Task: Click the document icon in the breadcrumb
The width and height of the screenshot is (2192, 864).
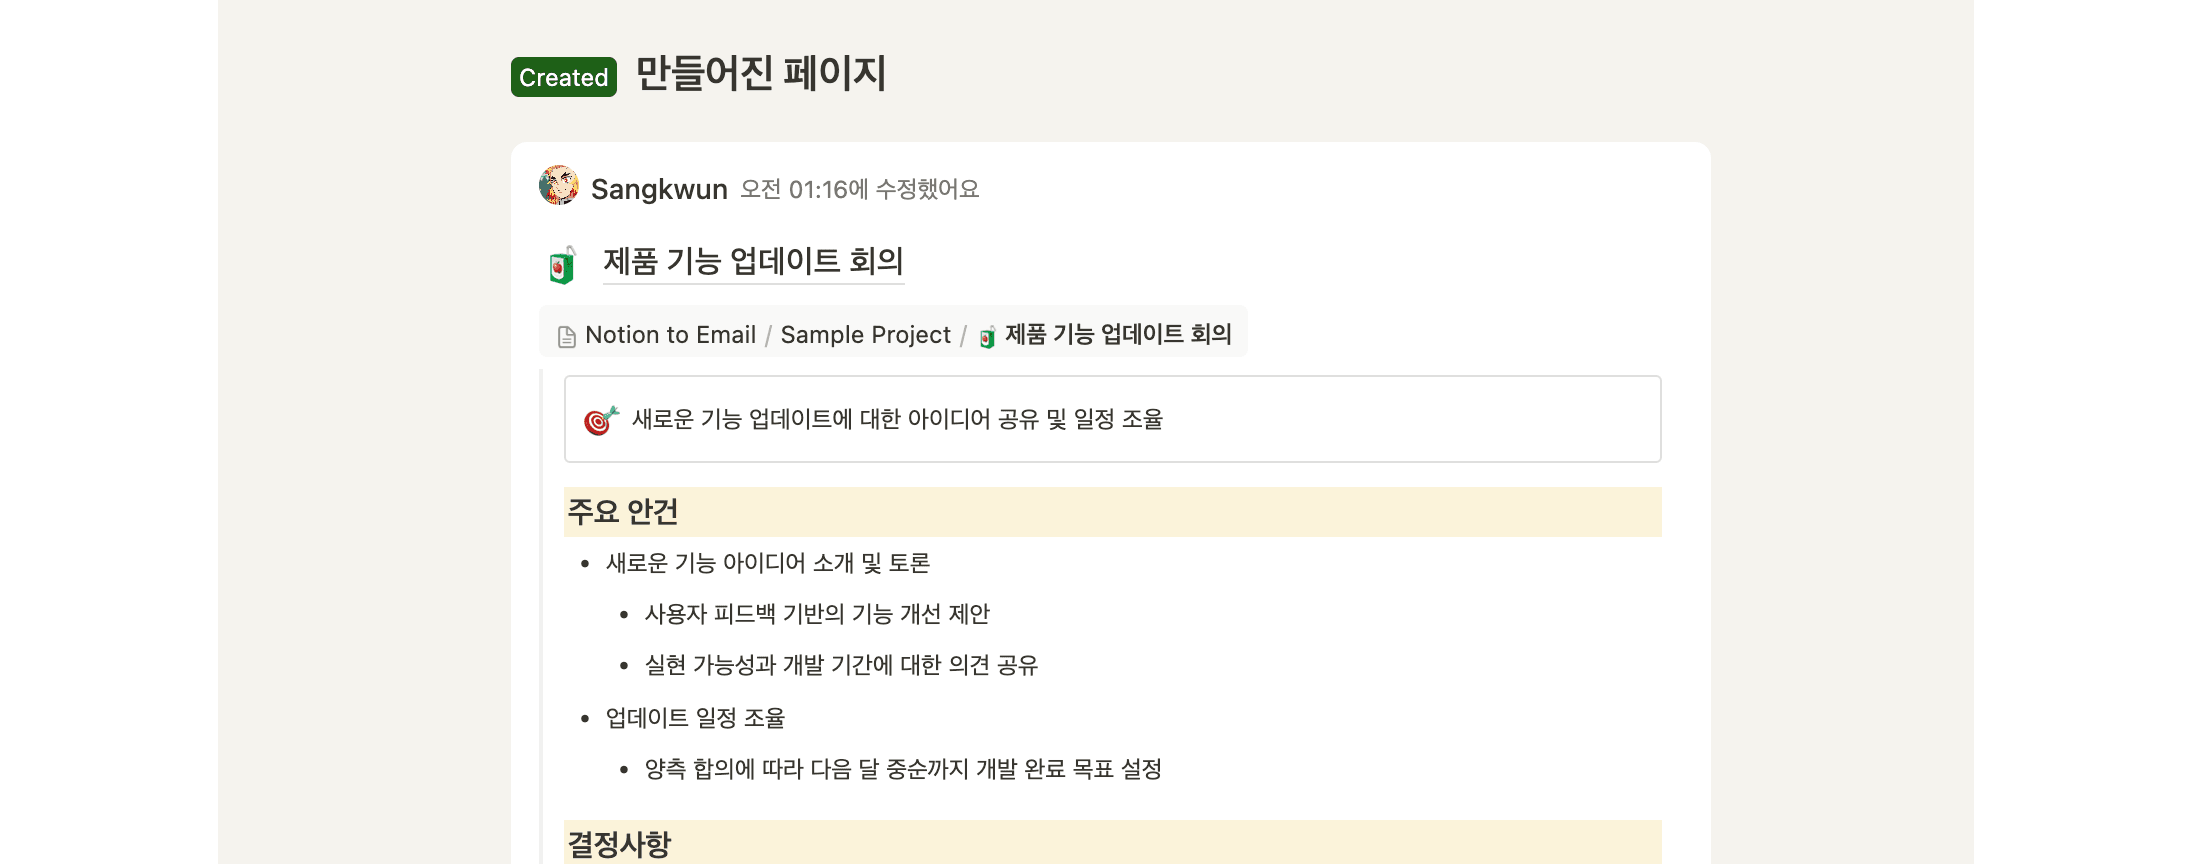Action: click(567, 336)
